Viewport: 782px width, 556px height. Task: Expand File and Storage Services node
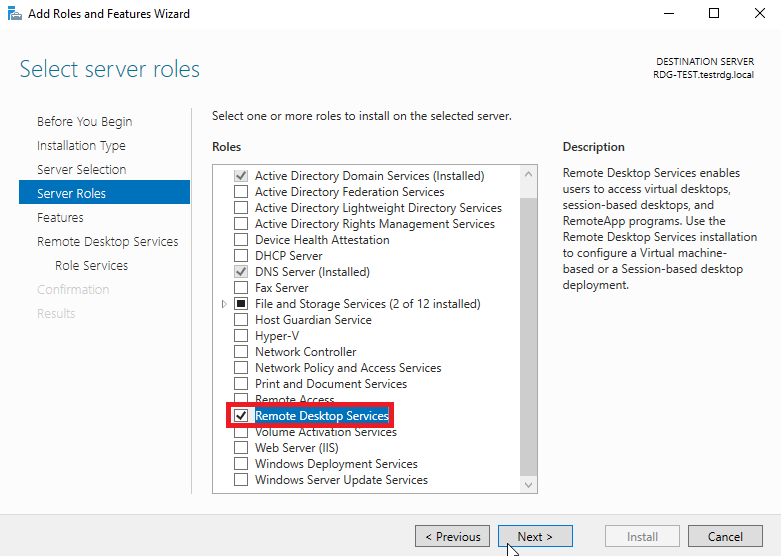(224, 304)
